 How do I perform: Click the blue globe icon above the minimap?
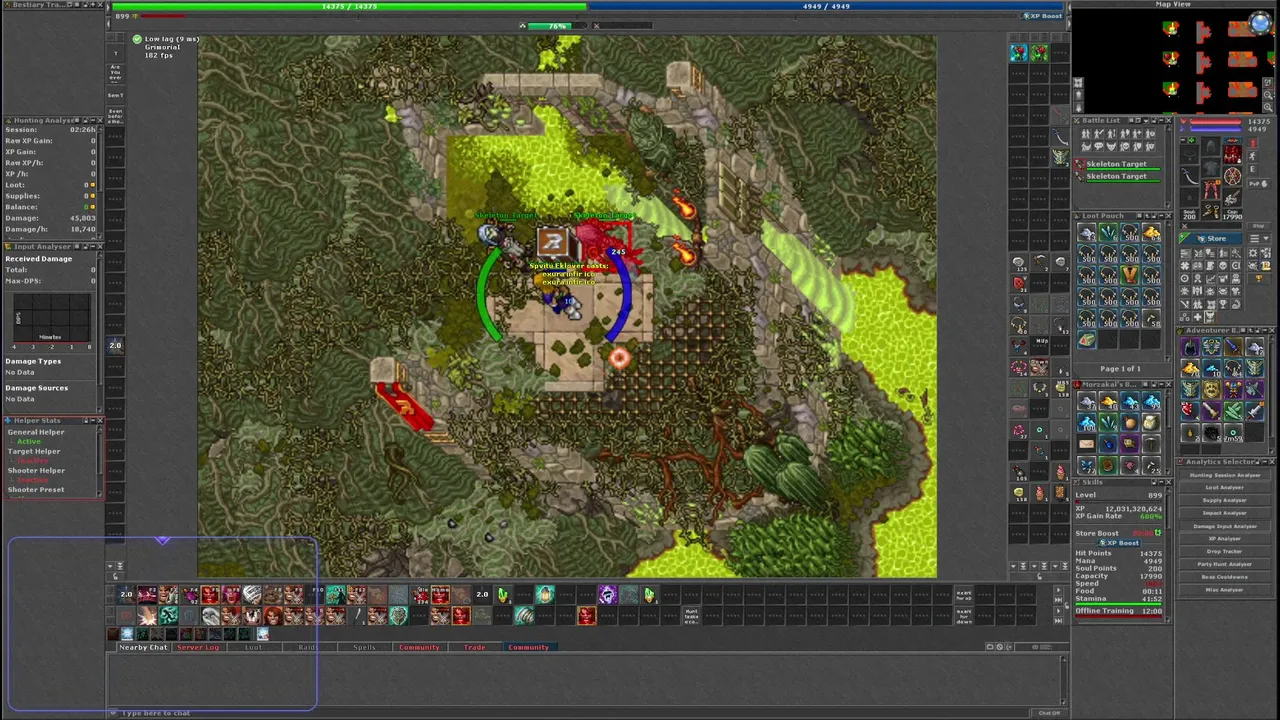click(1260, 25)
